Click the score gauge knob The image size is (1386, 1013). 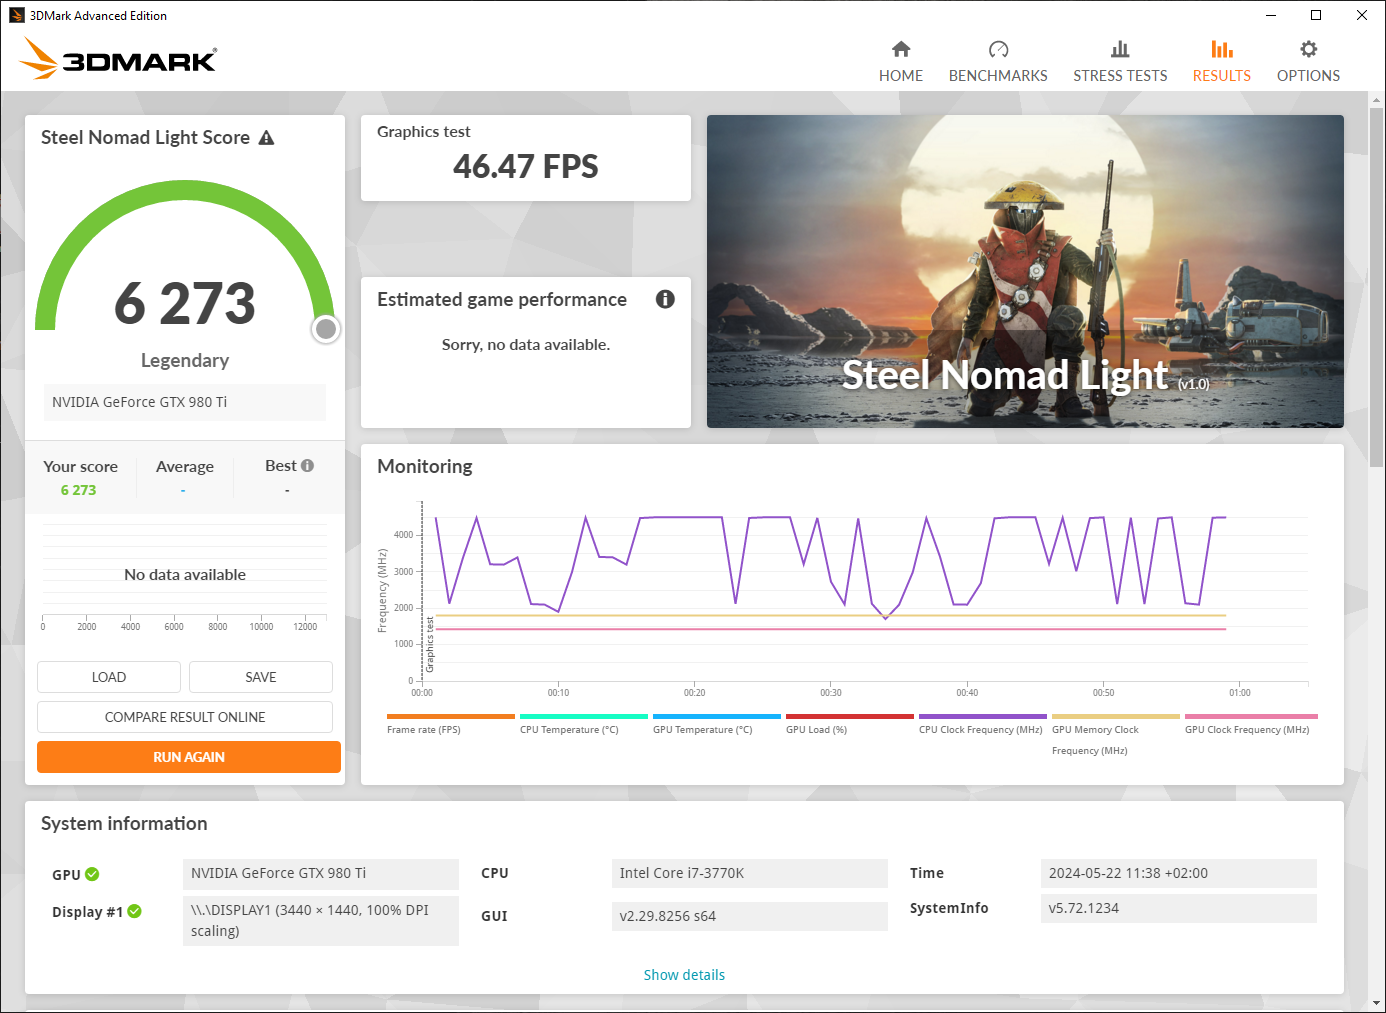326,329
